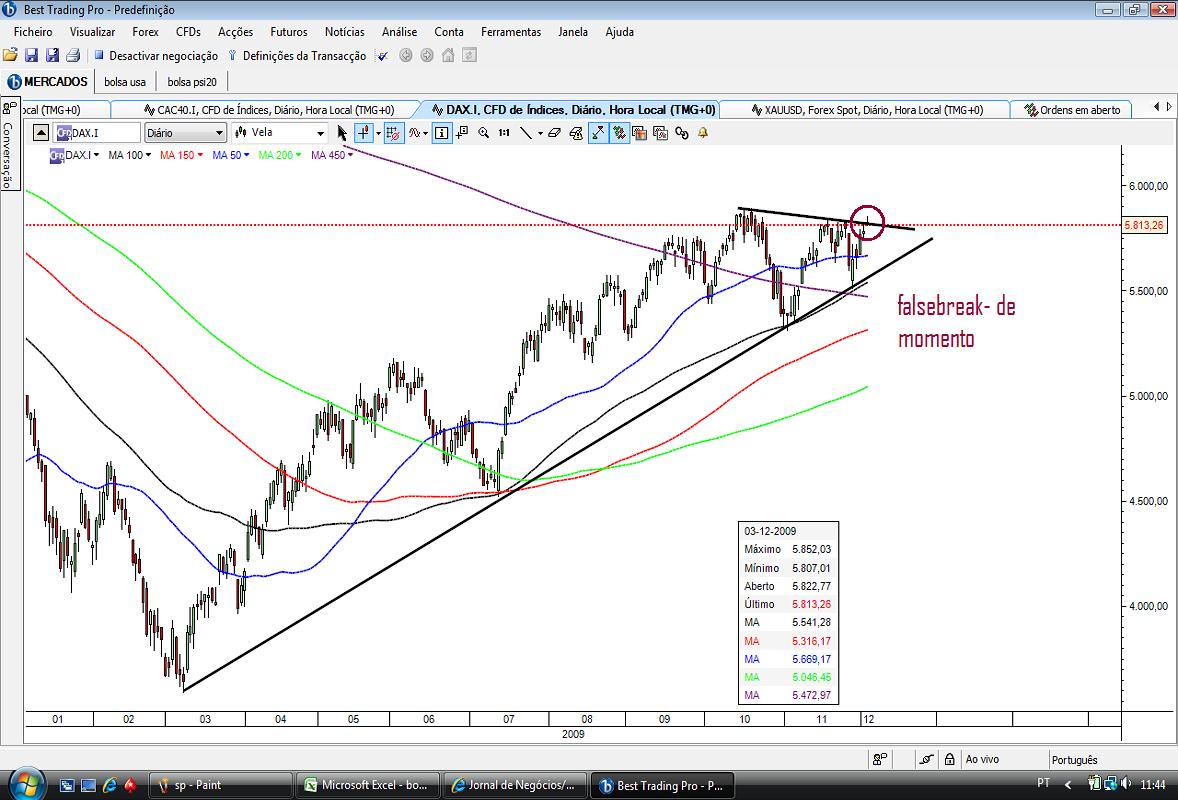
Task: Open the Notícias menu
Action: pos(344,32)
